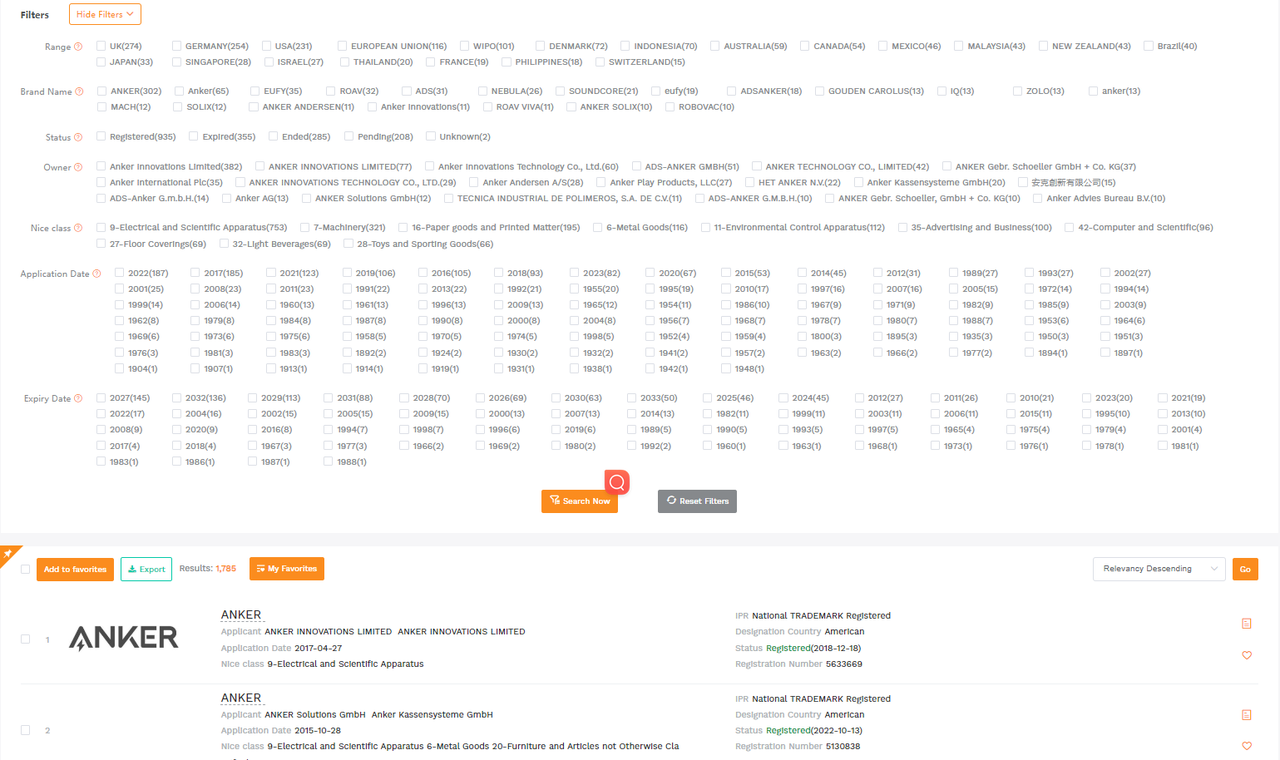Open ANKER trademark title in result 1
The width and height of the screenshot is (1280, 760).
[241, 615]
